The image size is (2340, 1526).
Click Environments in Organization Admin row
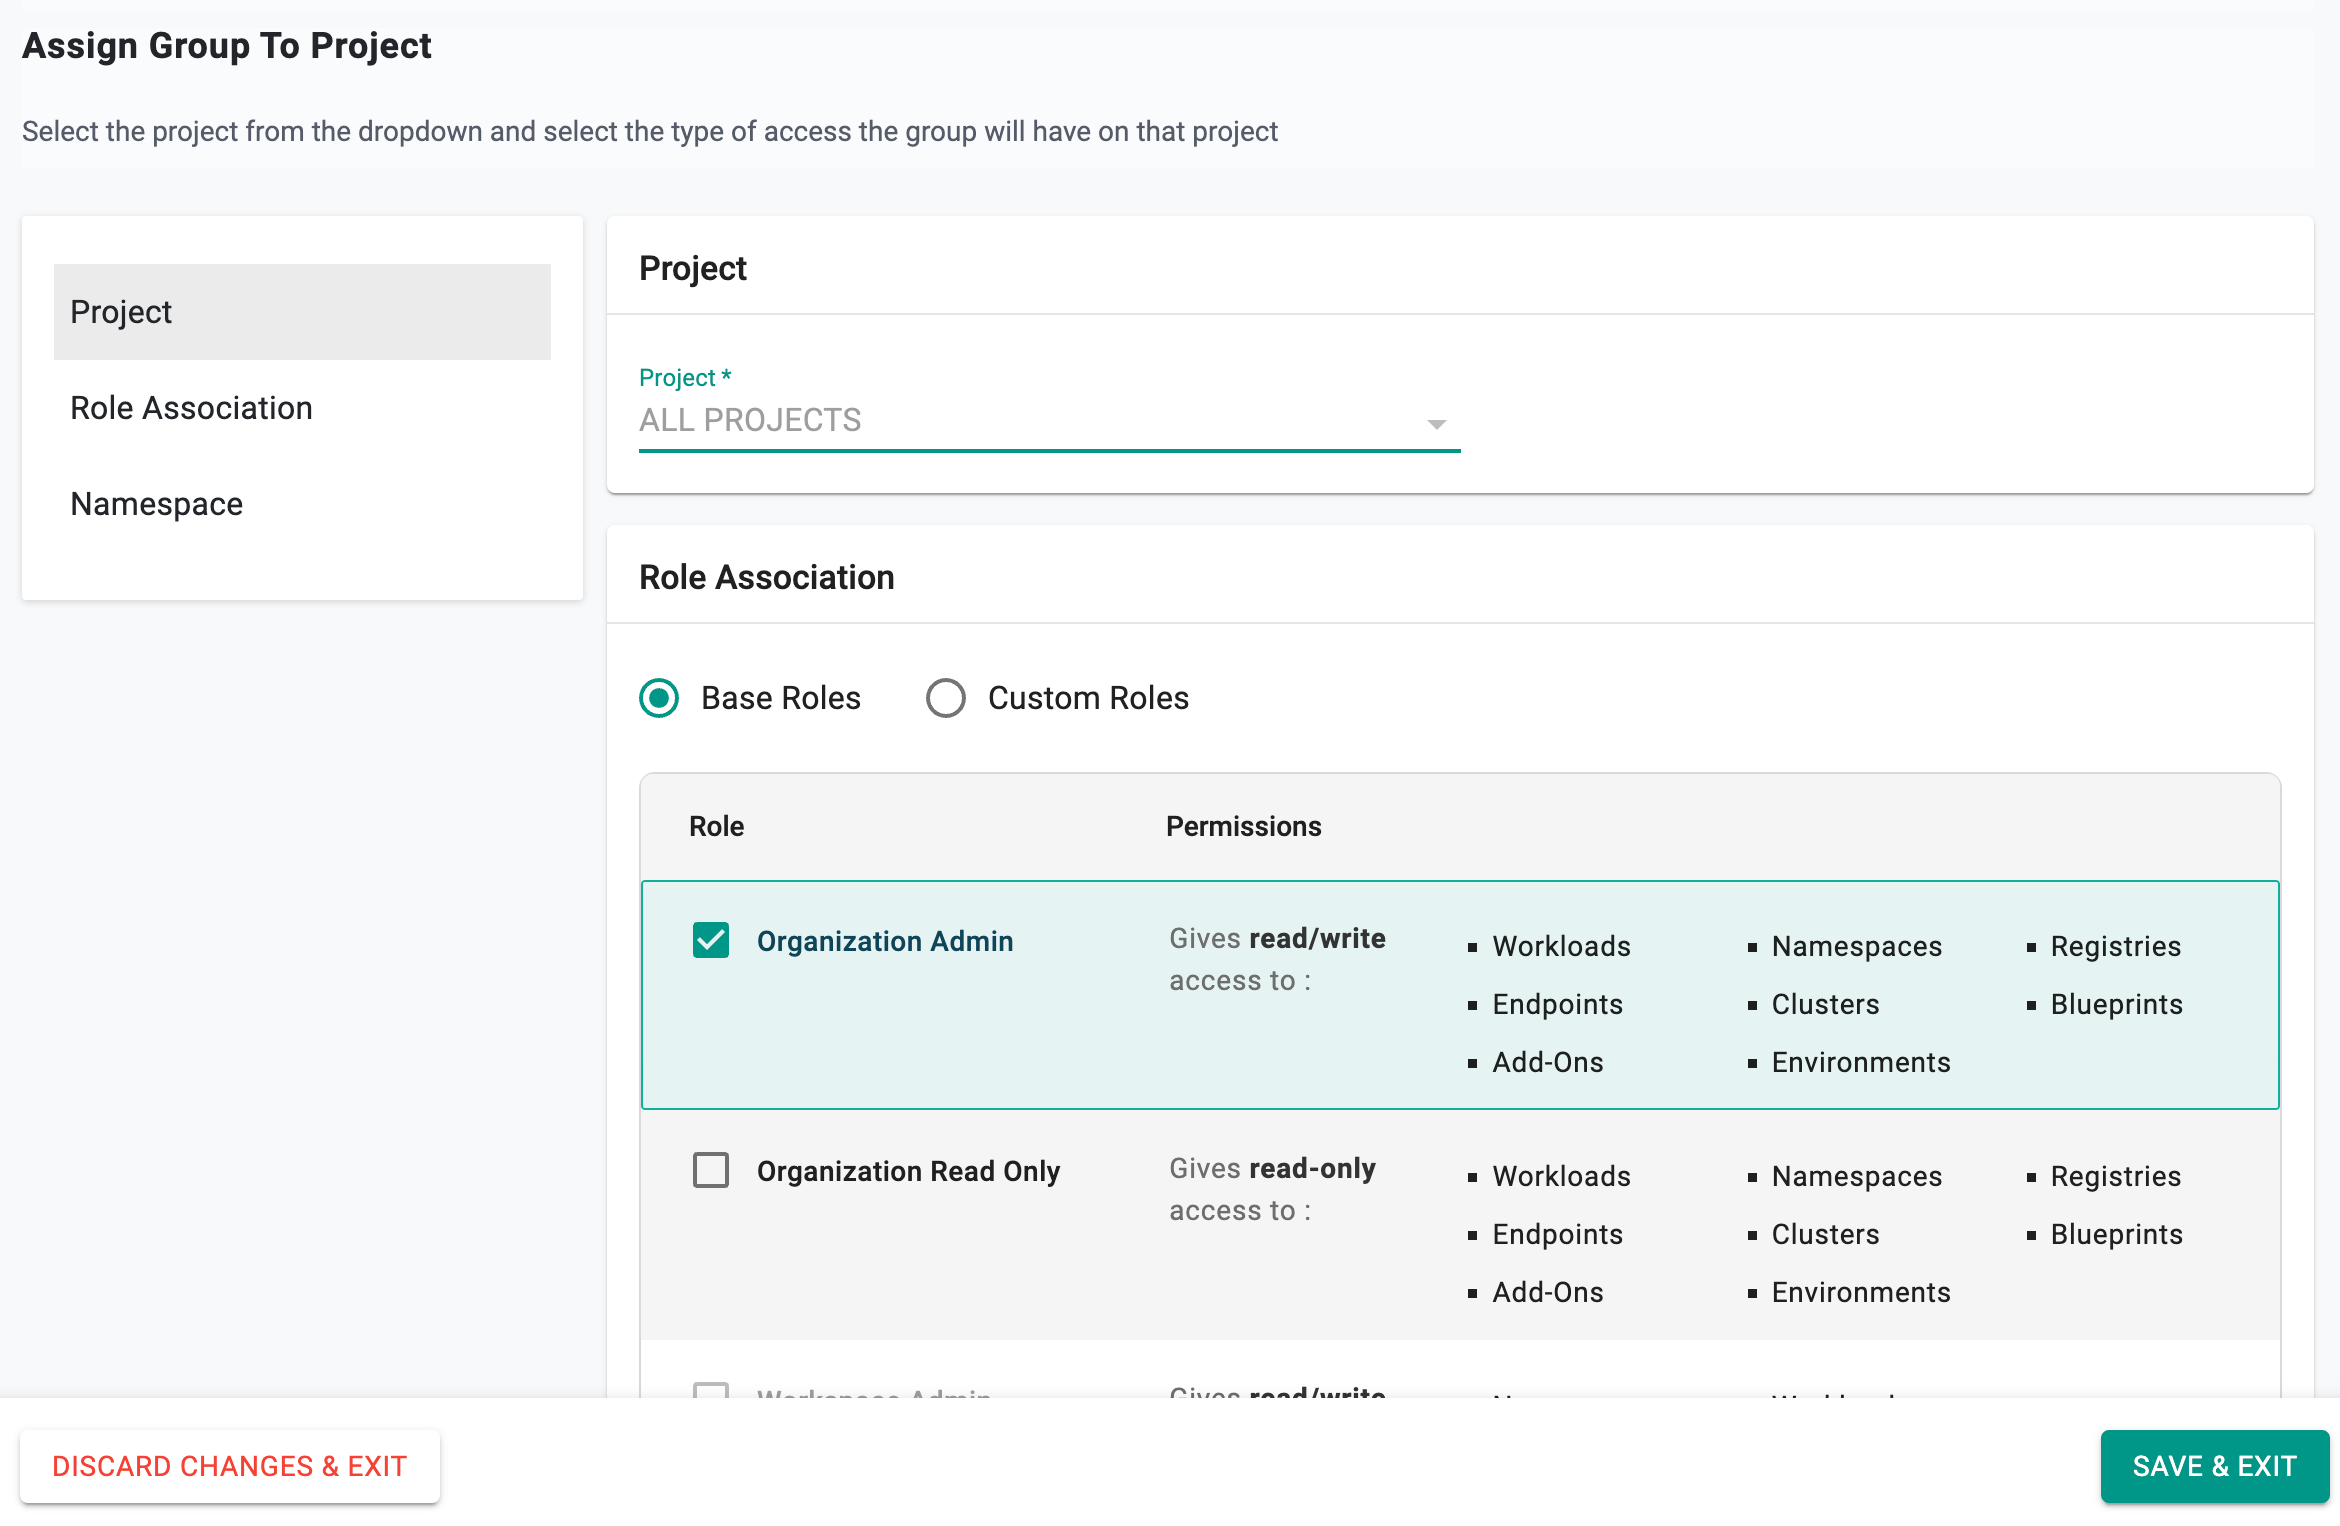(x=1861, y=1062)
